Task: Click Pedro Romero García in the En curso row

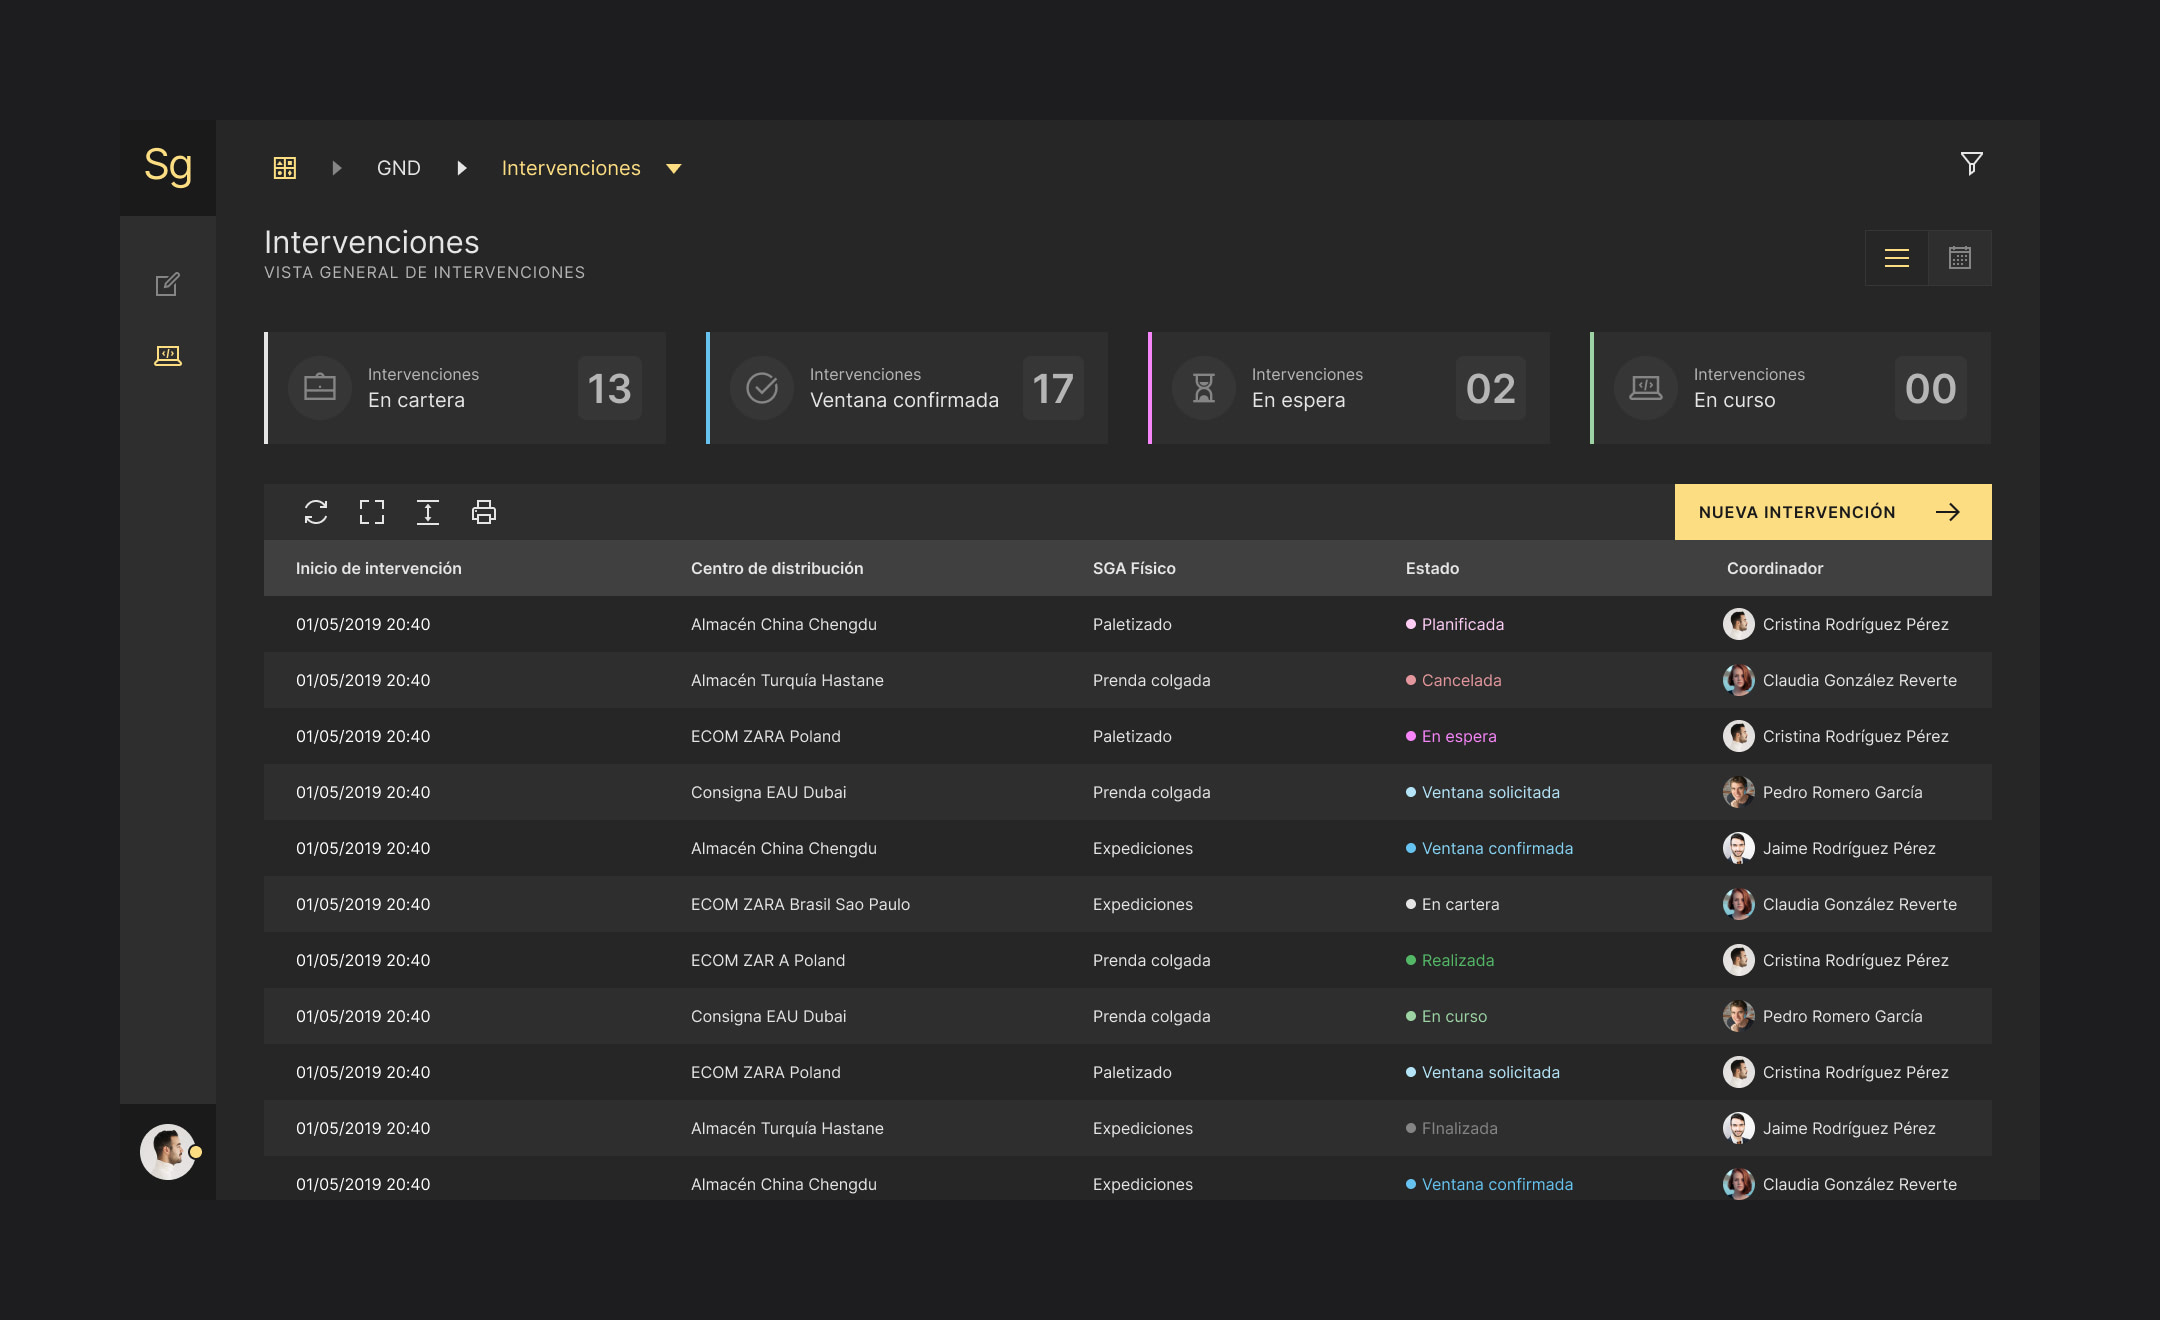Action: [1842, 1016]
